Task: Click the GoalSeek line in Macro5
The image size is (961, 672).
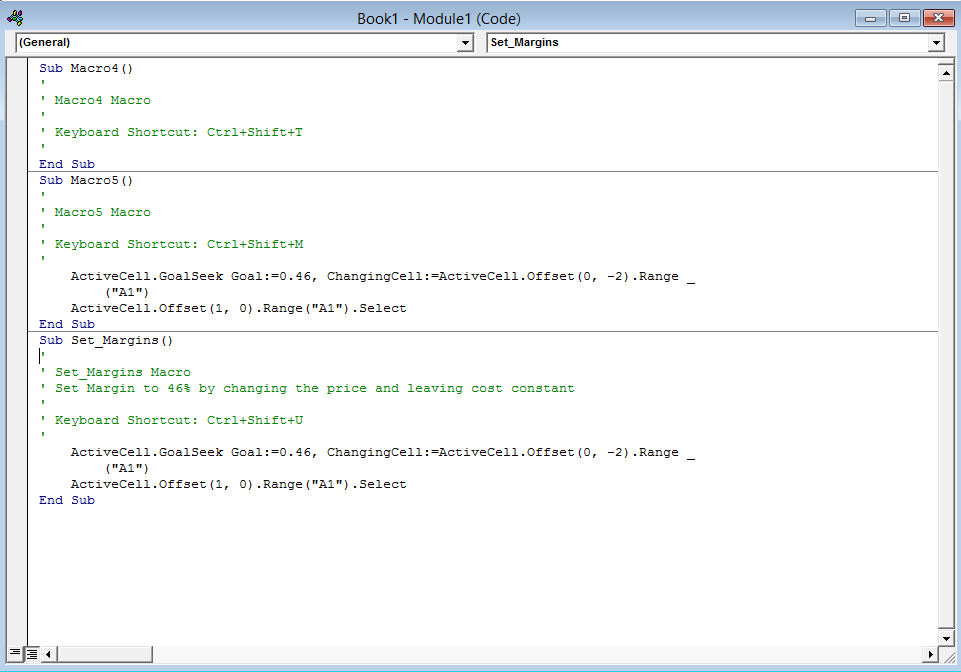Action: click(x=382, y=276)
